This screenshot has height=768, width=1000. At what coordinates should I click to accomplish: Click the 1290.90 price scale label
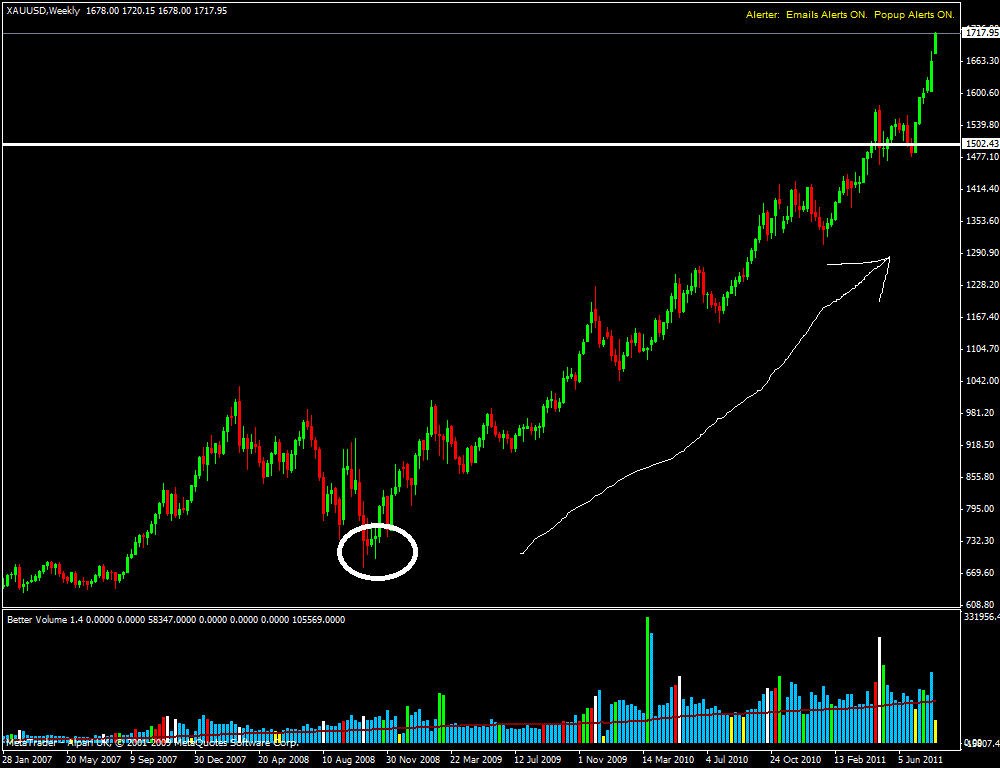point(983,253)
